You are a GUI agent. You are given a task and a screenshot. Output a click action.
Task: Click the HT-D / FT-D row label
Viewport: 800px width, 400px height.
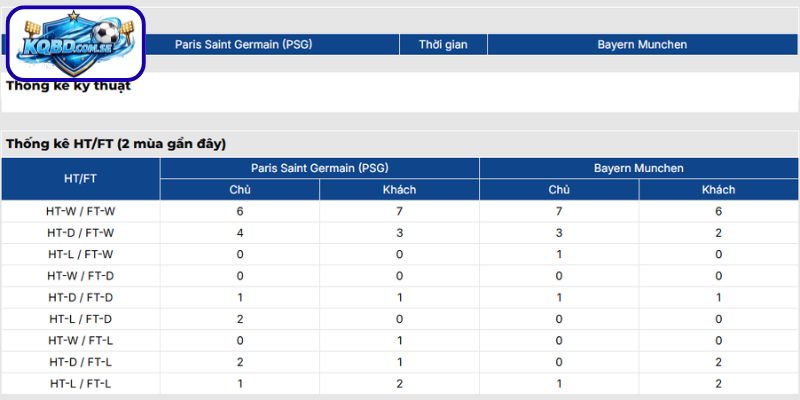(x=80, y=297)
